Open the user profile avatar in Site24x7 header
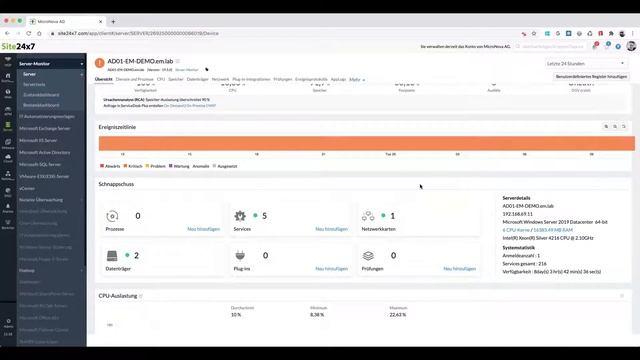The width and height of the screenshot is (640, 360). click(631, 46)
